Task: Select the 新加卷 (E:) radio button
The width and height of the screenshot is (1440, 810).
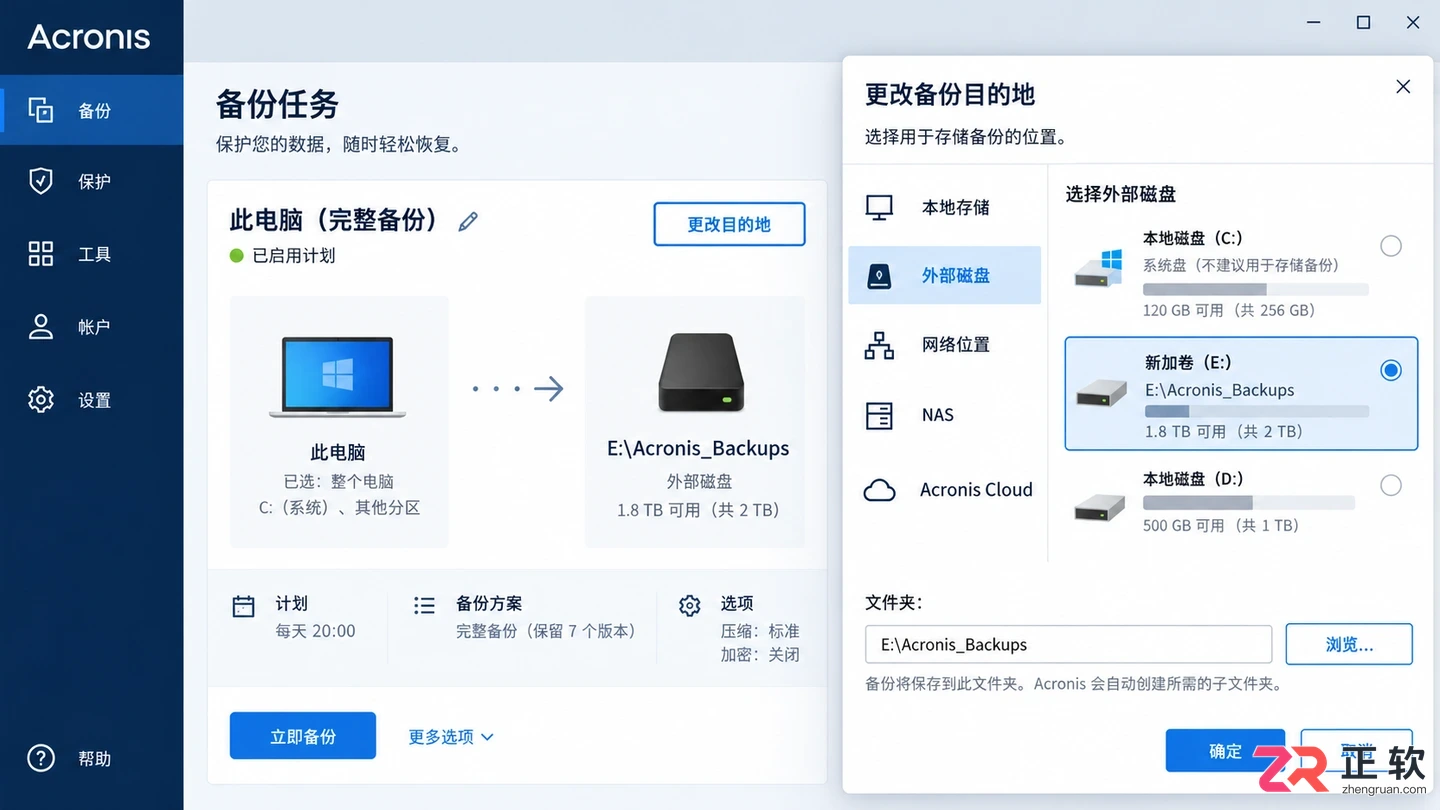Action: (1391, 371)
